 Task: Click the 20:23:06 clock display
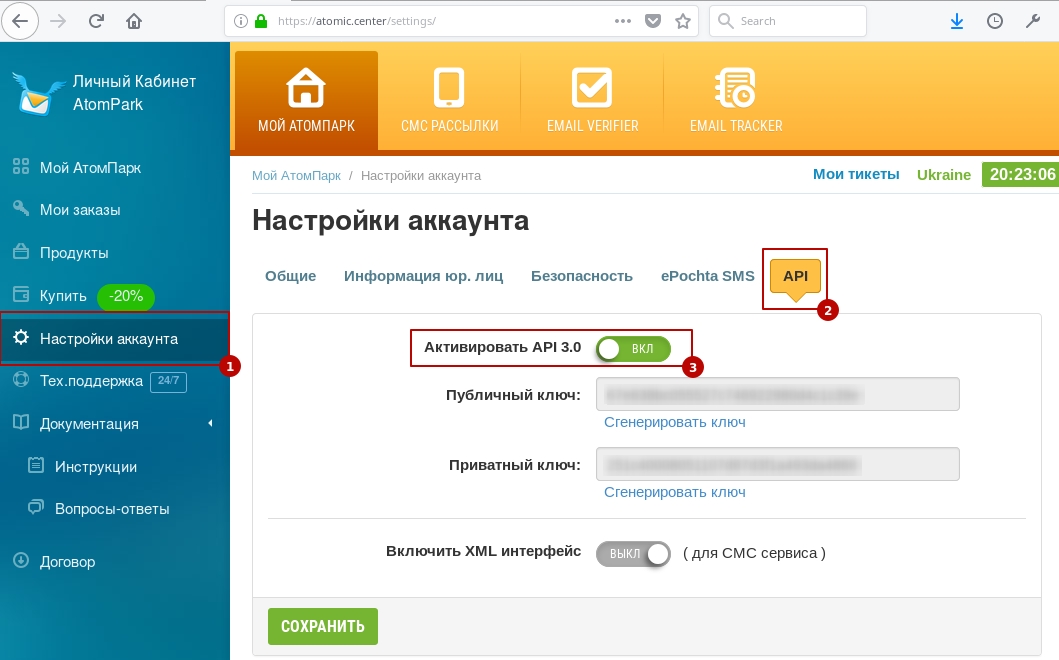coord(1022,174)
